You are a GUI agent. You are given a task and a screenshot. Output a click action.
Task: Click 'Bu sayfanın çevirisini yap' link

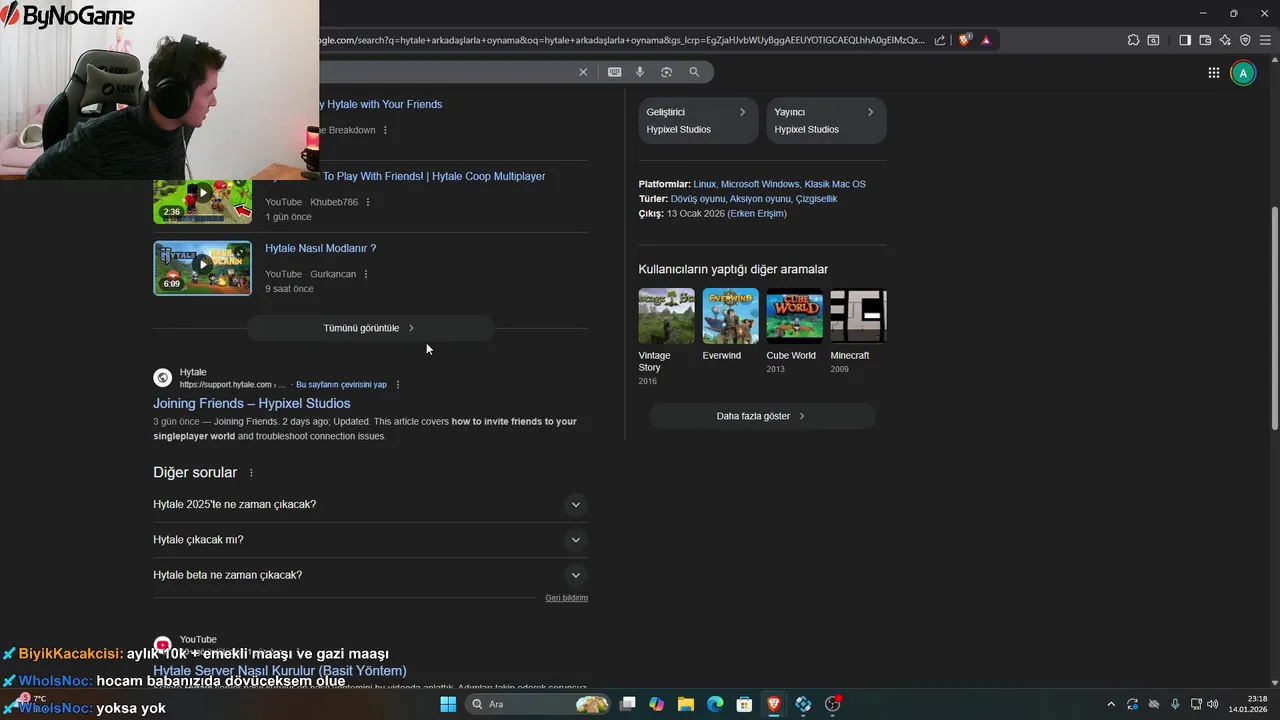tap(341, 384)
